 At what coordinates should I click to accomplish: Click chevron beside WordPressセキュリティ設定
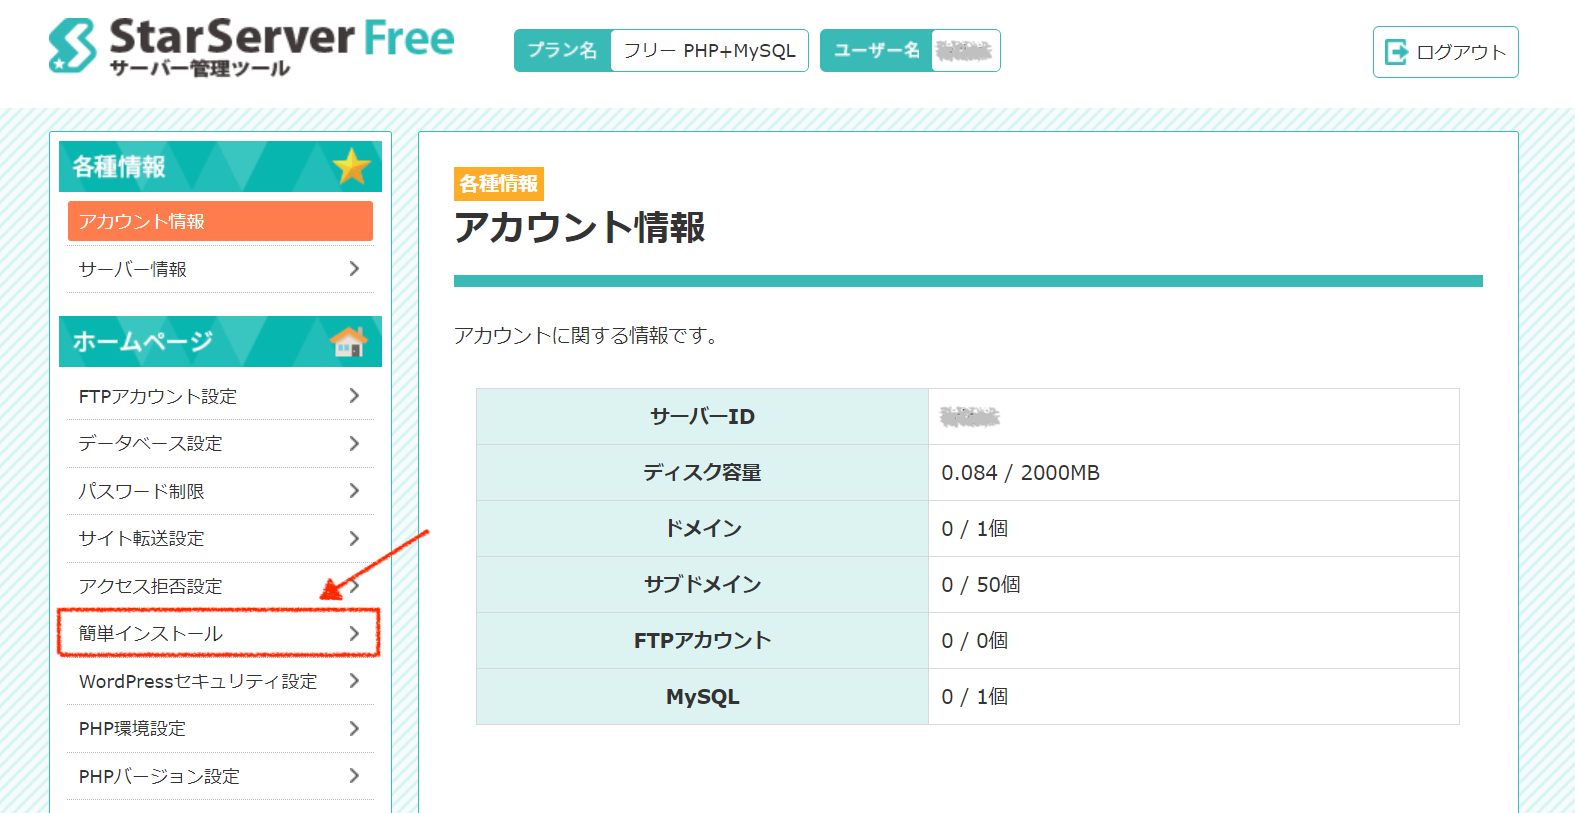[x=354, y=681]
